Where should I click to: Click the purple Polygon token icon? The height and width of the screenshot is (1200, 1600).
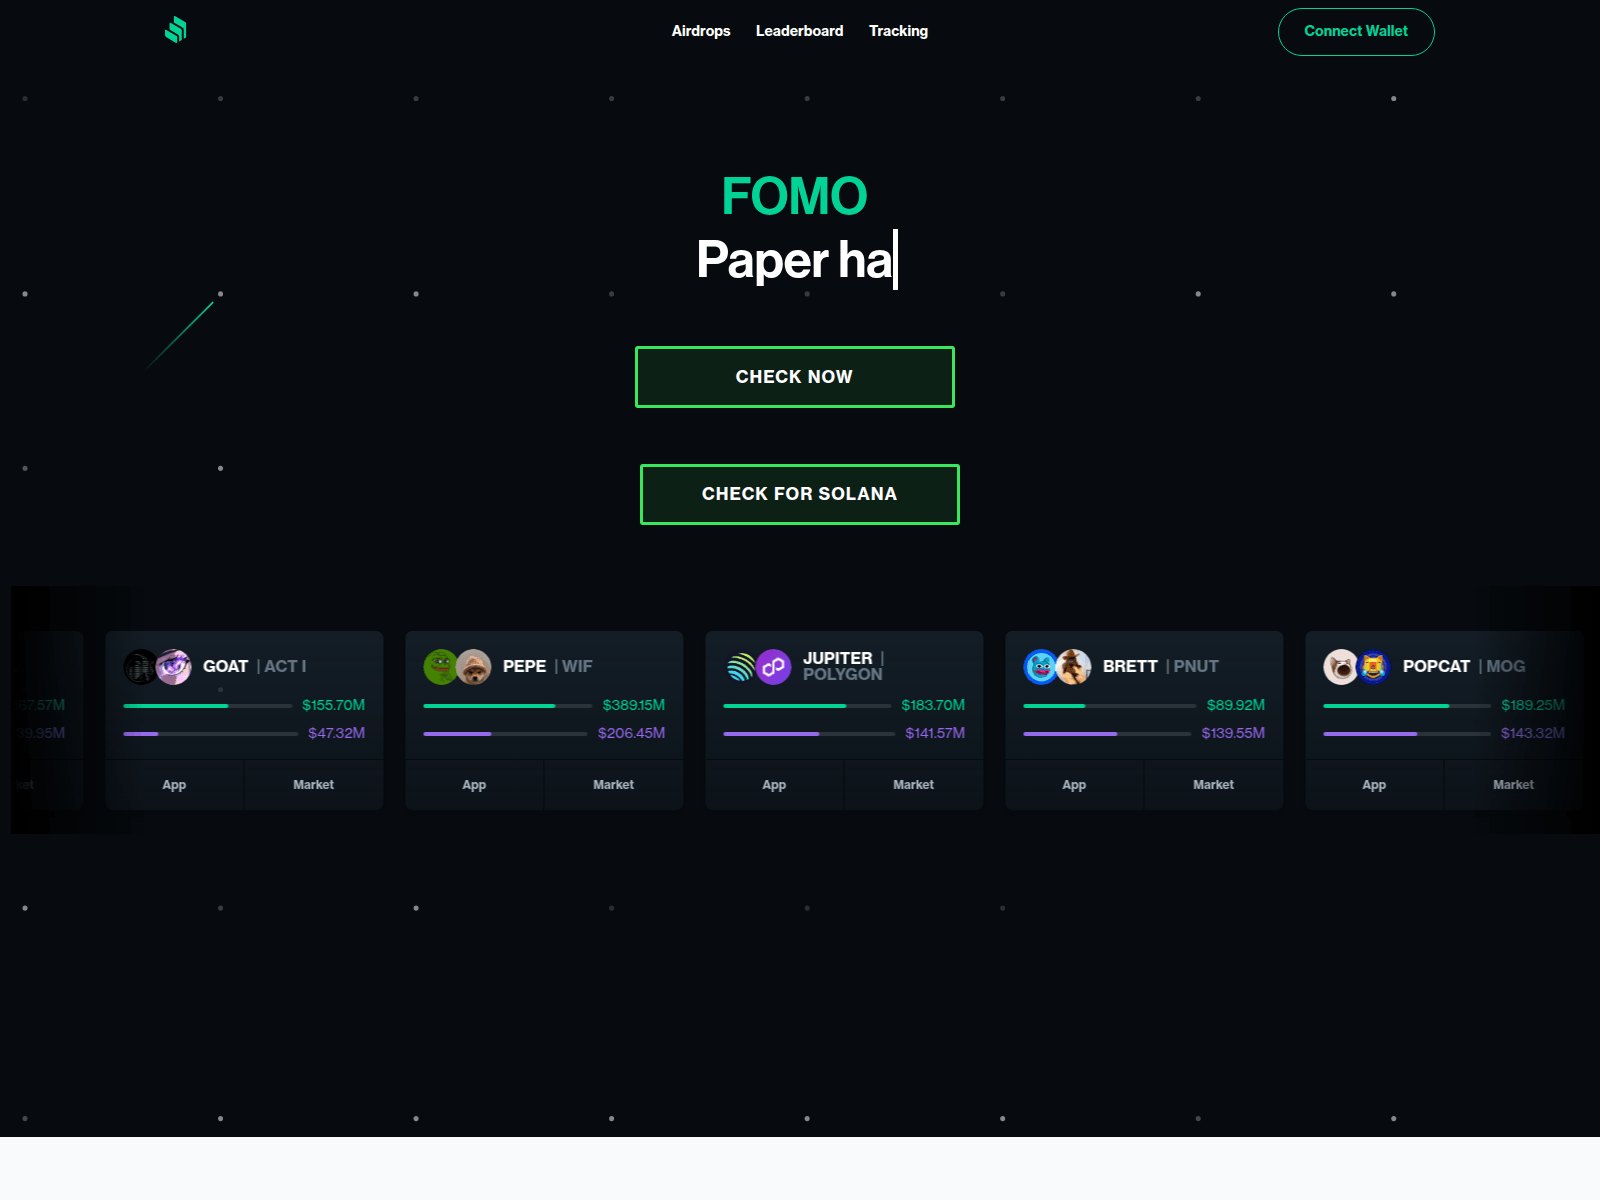(x=774, y=666)
